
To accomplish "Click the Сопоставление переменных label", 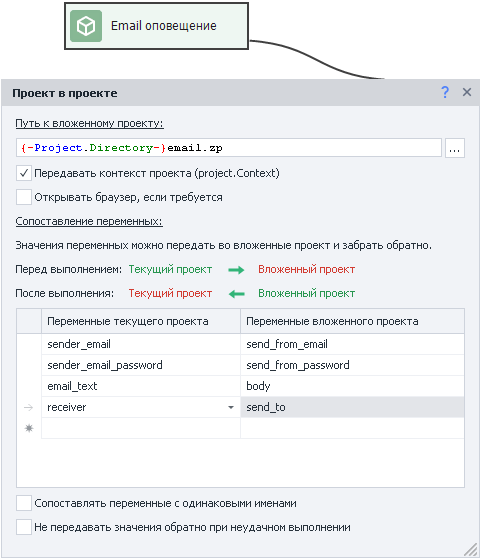I will coord(89,221).
